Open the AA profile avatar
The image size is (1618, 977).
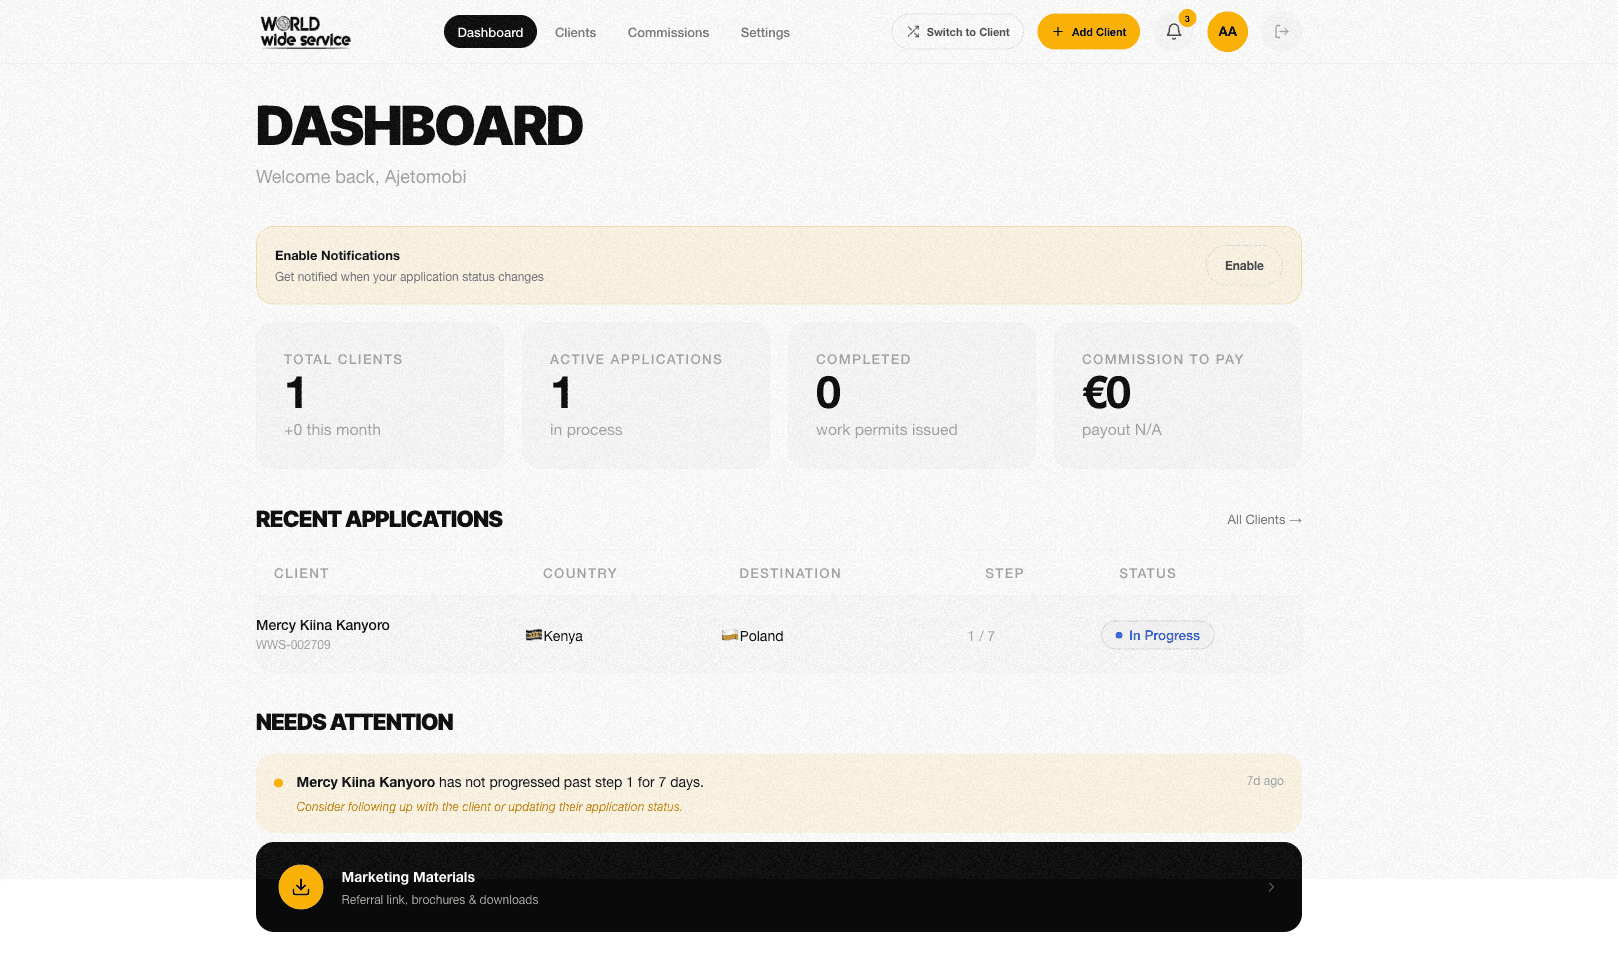1227,31
